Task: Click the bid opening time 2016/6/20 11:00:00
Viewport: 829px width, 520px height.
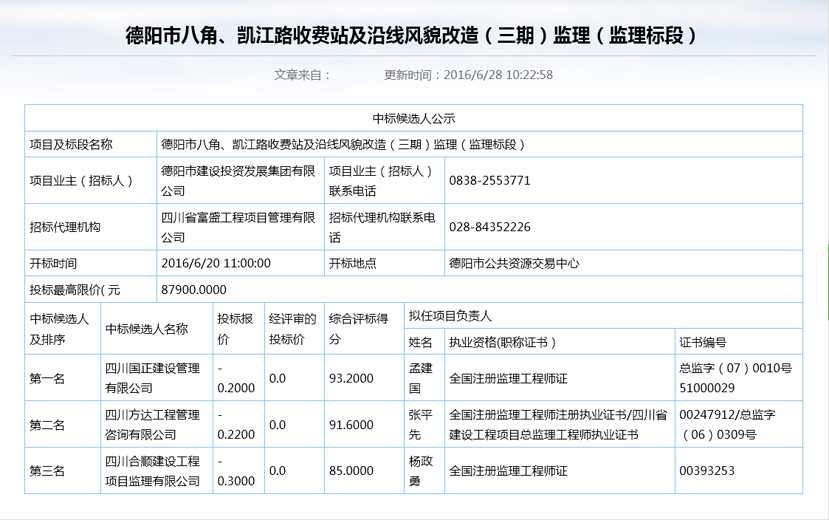Action: tap(216, 264)
